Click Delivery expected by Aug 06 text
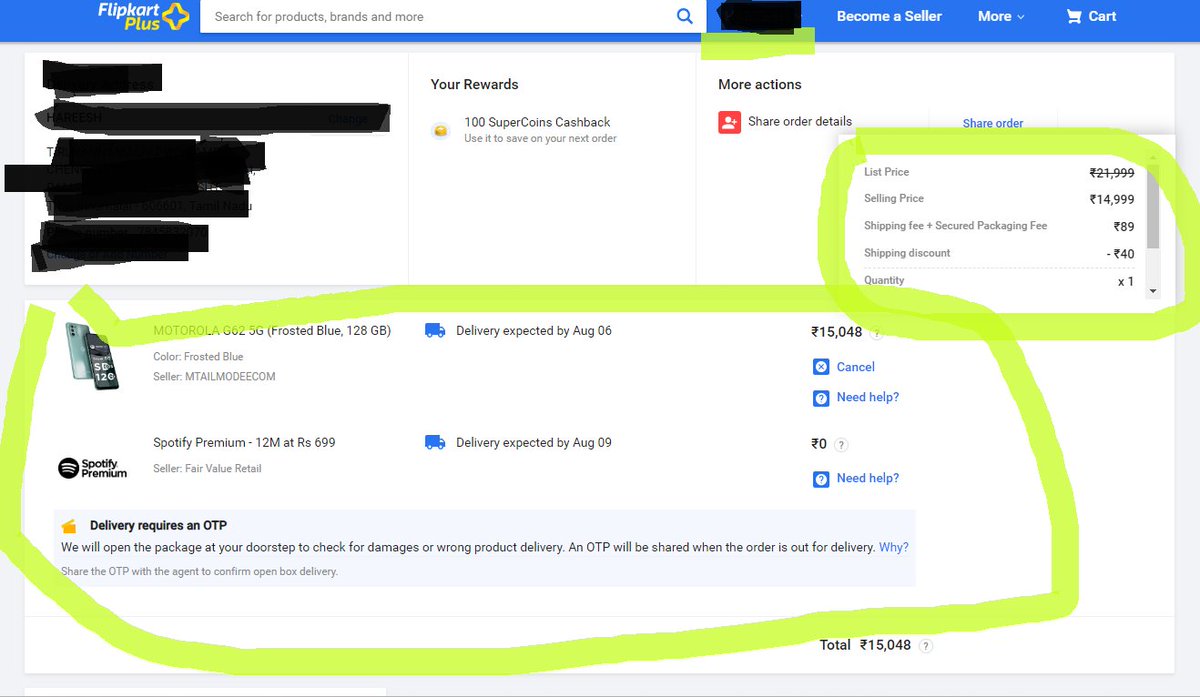The width and height of the screenshot is (1200, 697). pyautogui.click(x=534, y=330)
